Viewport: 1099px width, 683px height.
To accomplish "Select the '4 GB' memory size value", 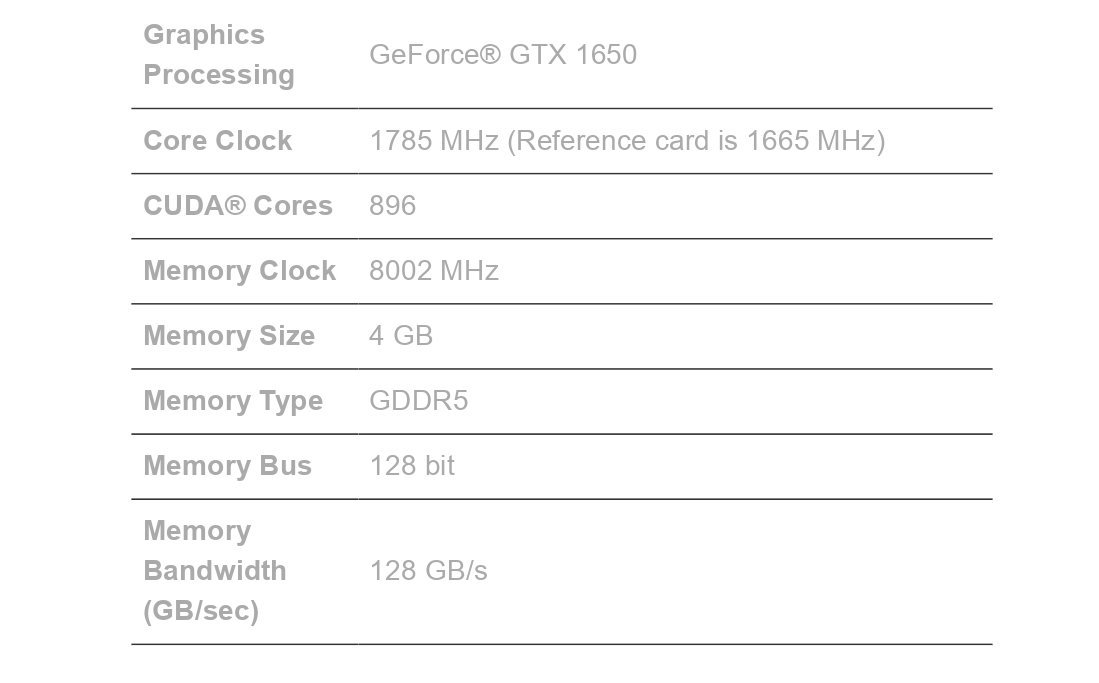I will tap(401, 336).
